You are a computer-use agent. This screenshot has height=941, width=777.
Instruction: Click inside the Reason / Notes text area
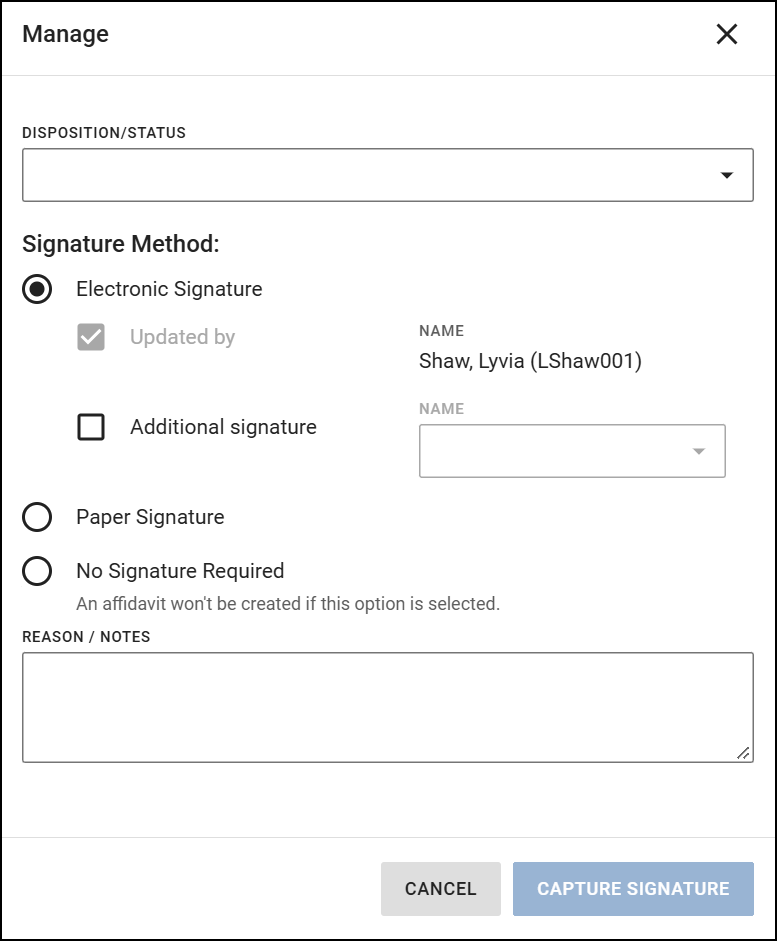tap(388, 705)
